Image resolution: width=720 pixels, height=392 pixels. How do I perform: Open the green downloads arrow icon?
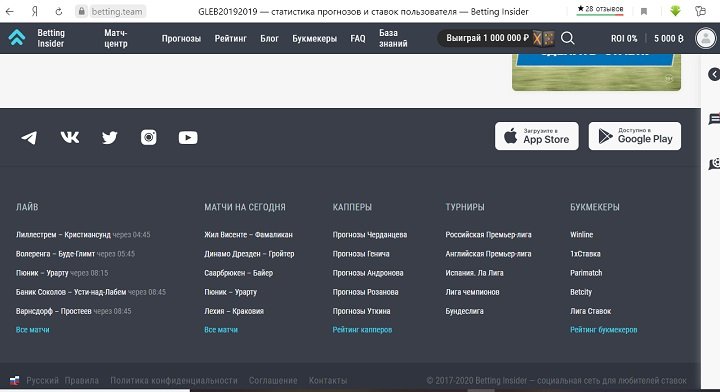pos(675,11)
